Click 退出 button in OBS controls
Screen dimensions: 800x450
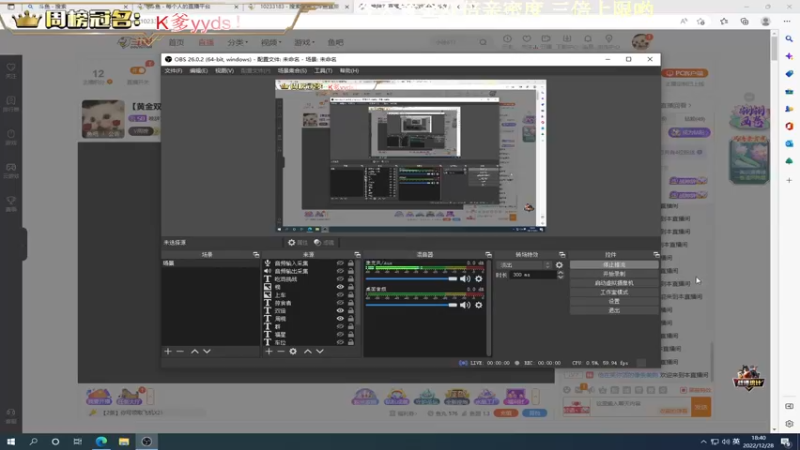tap(614, 310)
